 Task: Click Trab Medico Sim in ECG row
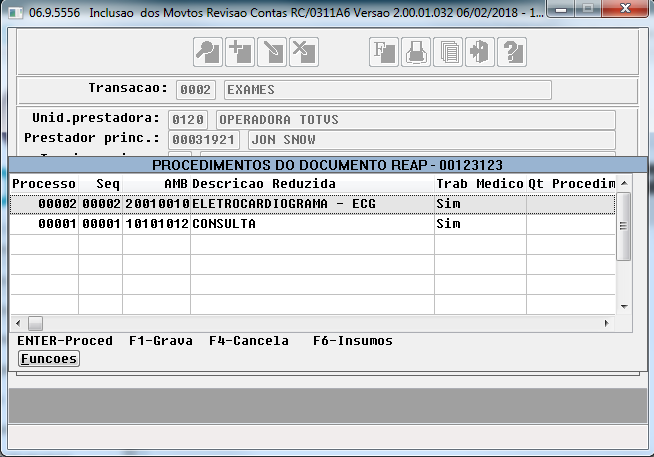(448, 204)
